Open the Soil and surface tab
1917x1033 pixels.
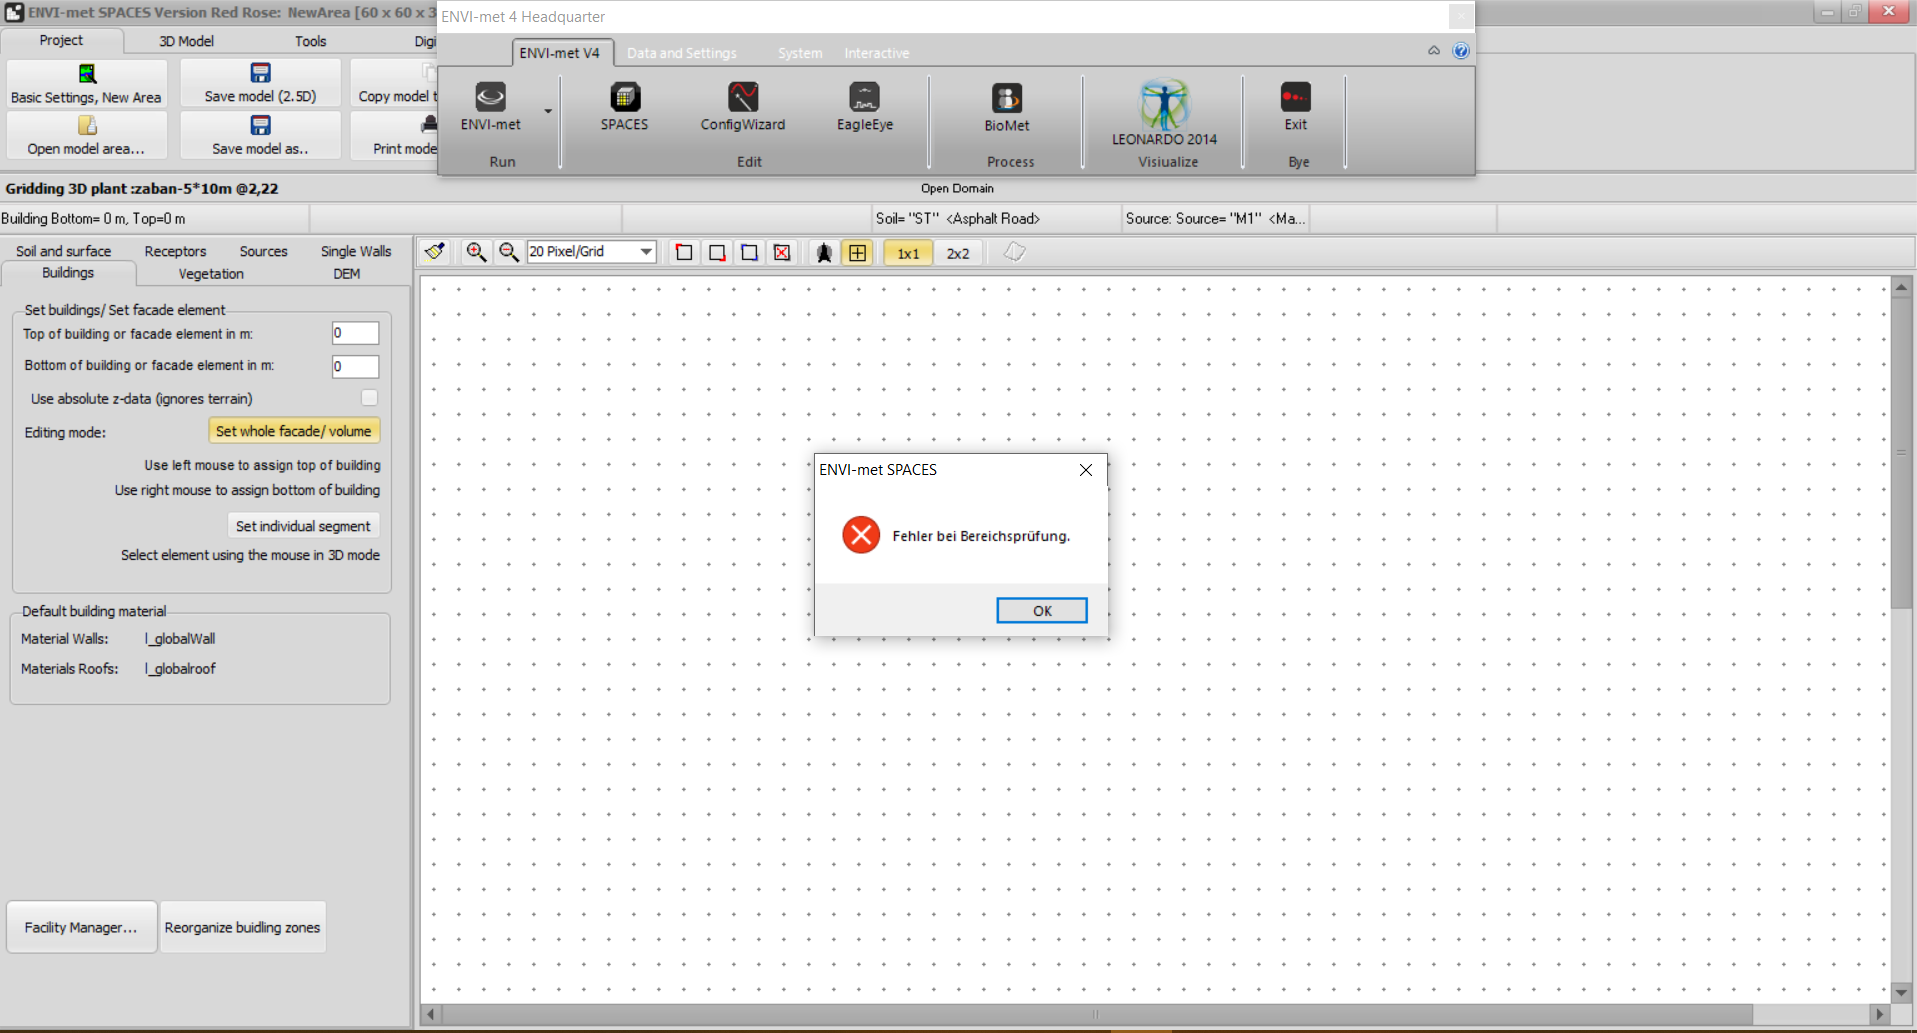[x=63, y=251]
